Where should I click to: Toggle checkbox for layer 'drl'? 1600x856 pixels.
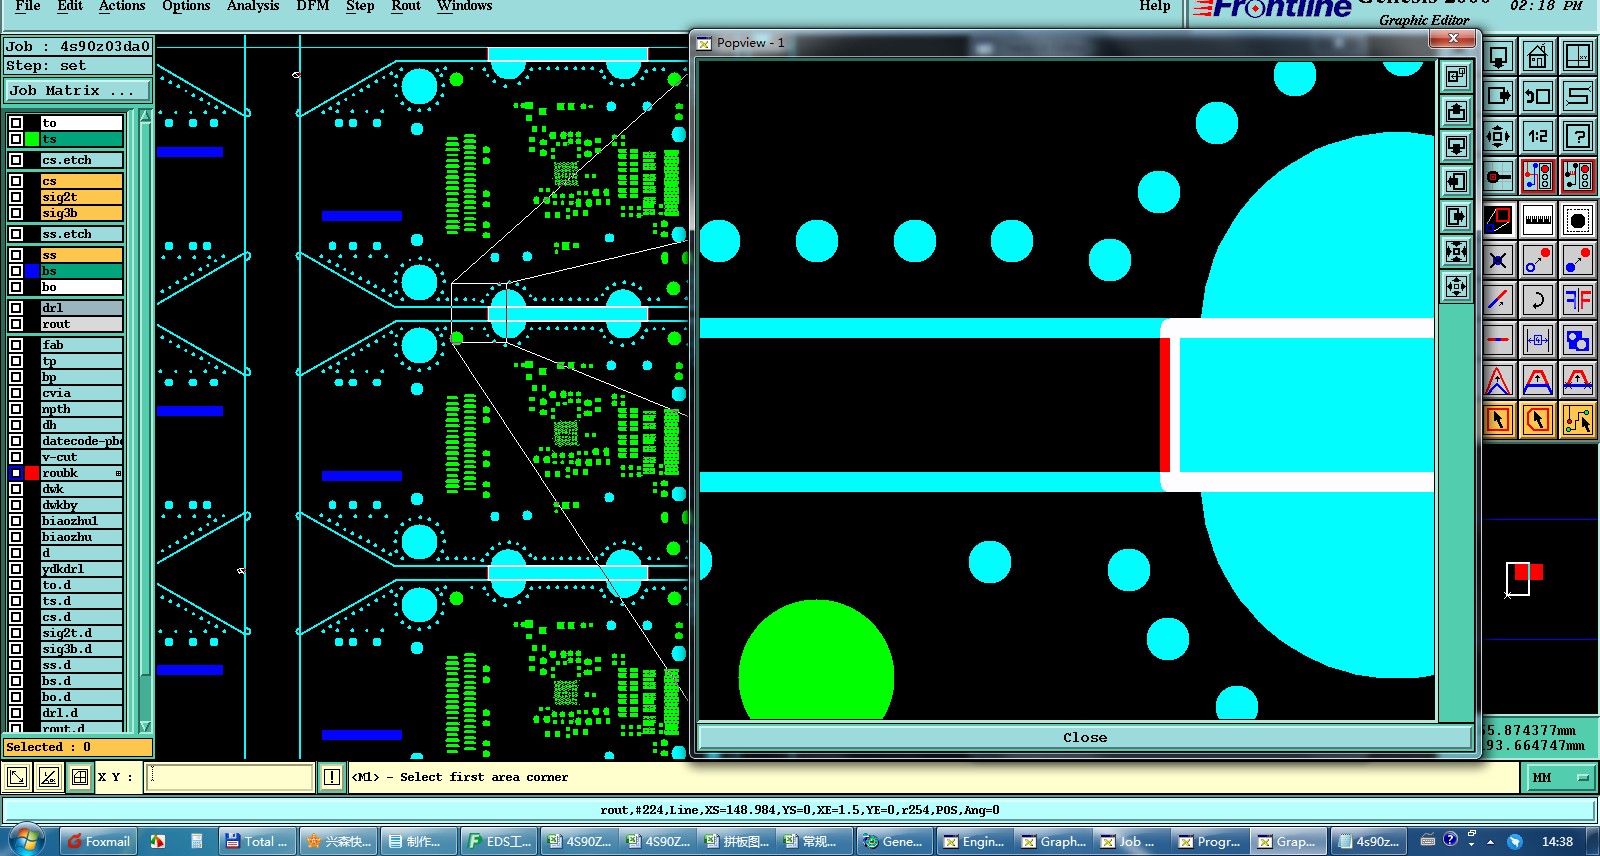[16, 308]
